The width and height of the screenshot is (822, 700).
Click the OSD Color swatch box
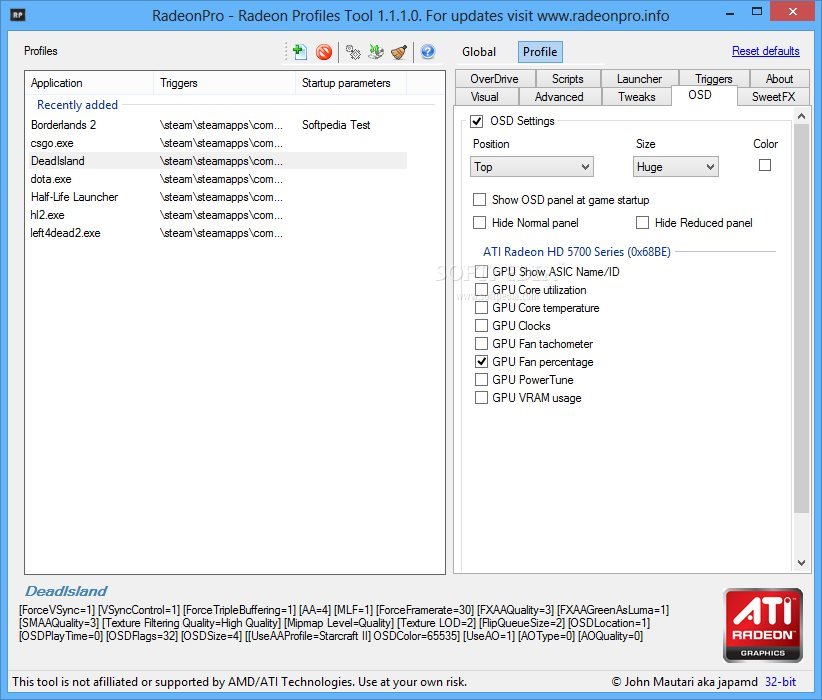765,165
